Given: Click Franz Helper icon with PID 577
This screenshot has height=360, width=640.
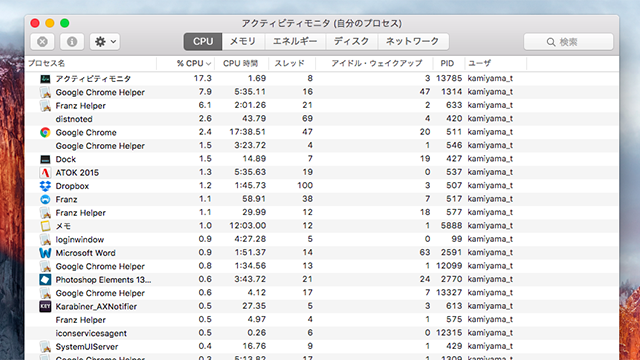Looking at the screenshot, I should pos(45,213).
